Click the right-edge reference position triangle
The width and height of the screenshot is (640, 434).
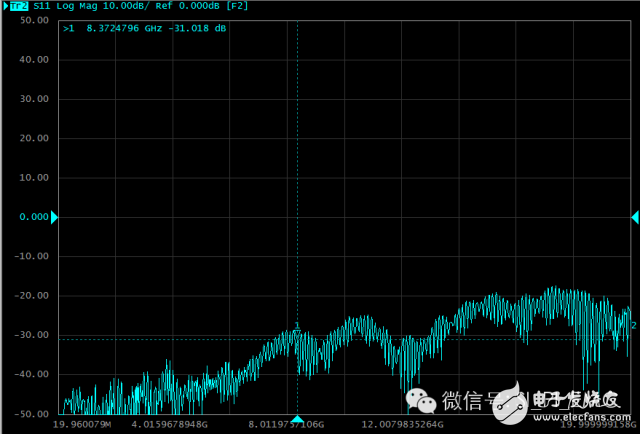click(634, 217)
